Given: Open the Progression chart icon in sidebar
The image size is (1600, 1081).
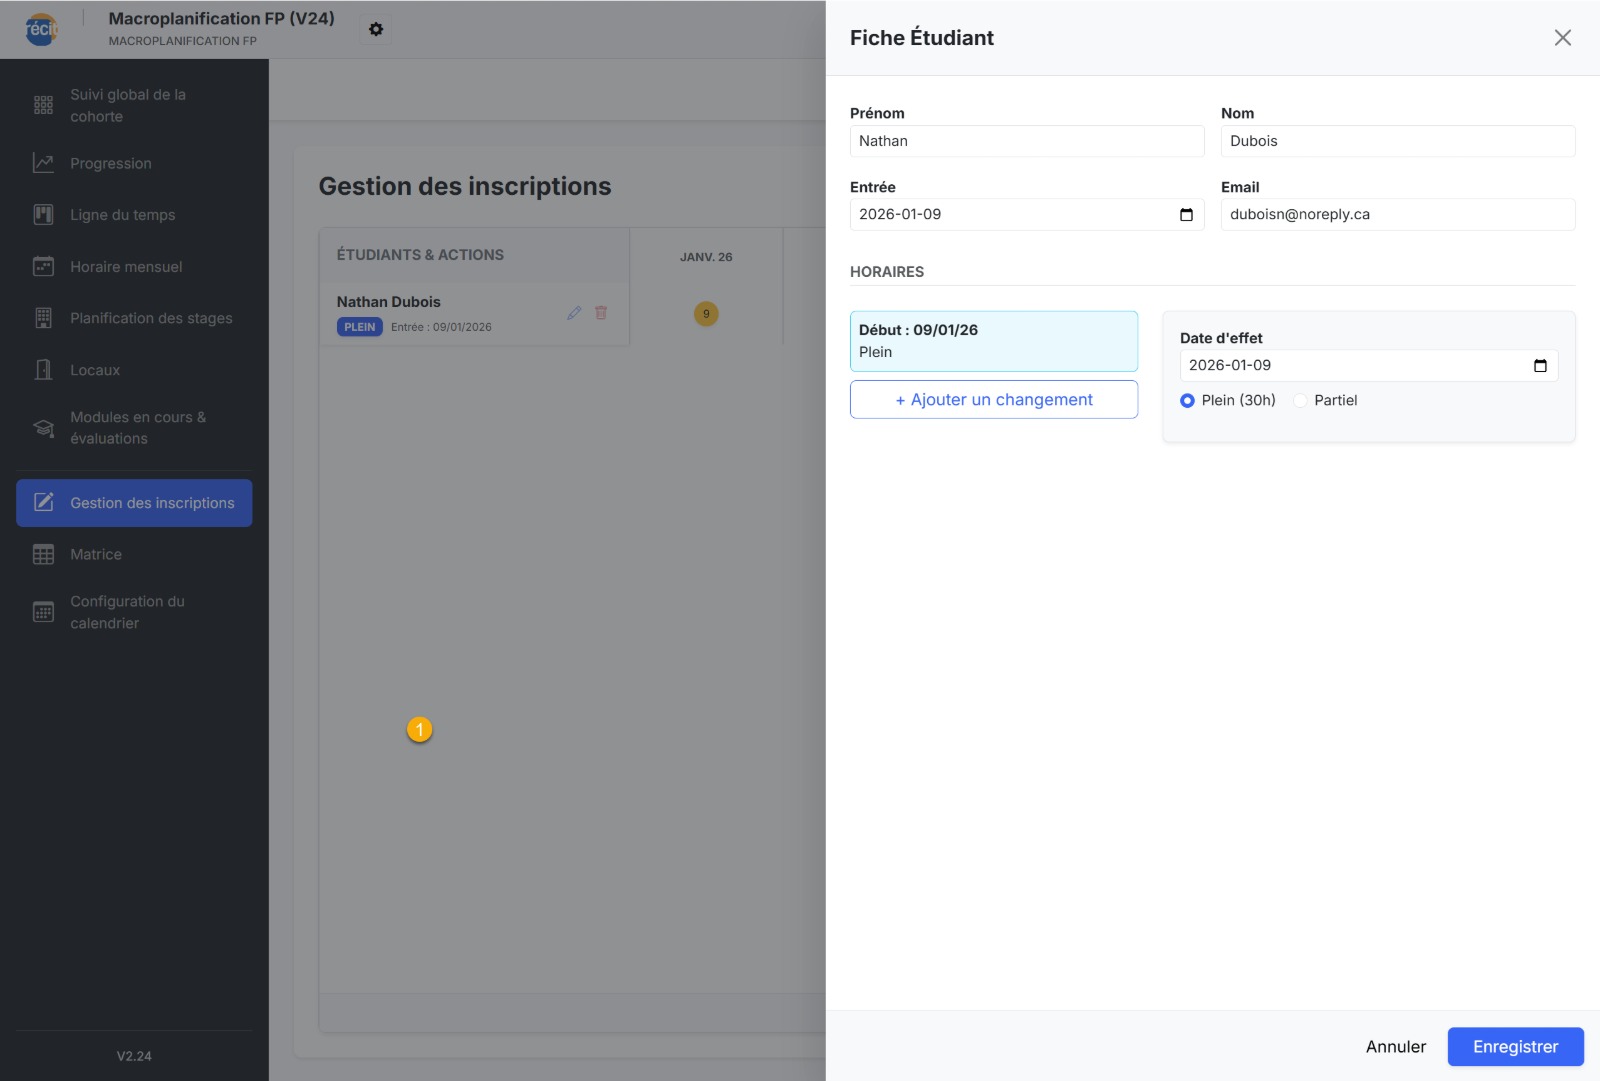Looking at the screenshot, I should pos(43,163).
